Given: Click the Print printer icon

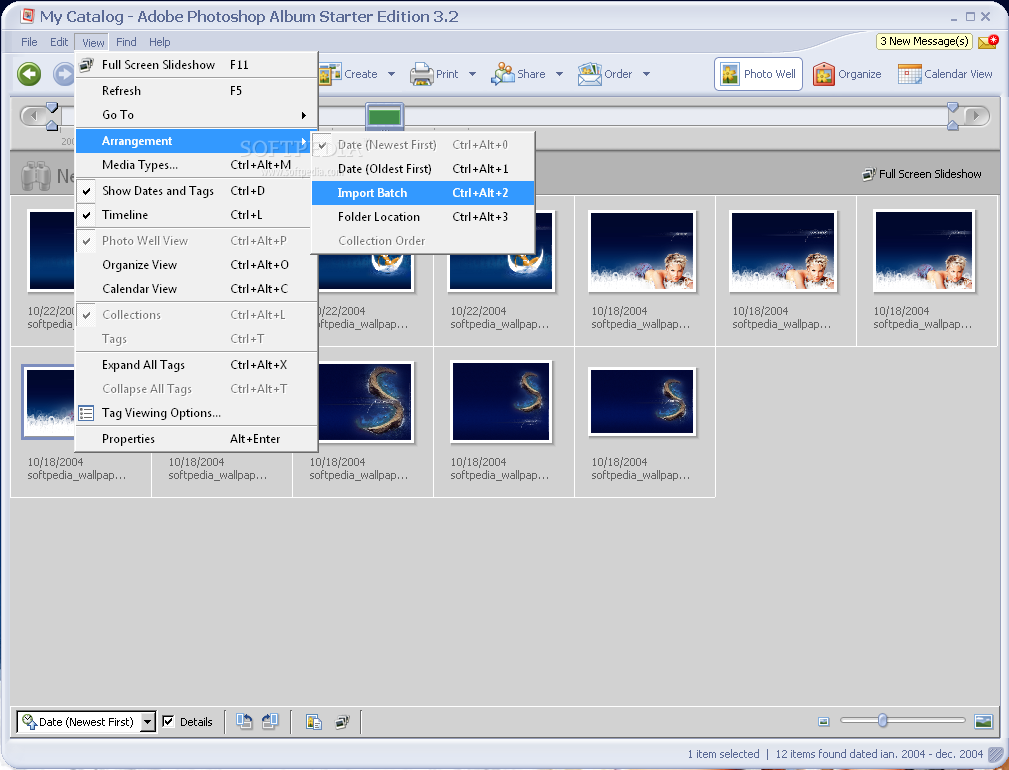Looking at the screenshot, I should [421, 74].
